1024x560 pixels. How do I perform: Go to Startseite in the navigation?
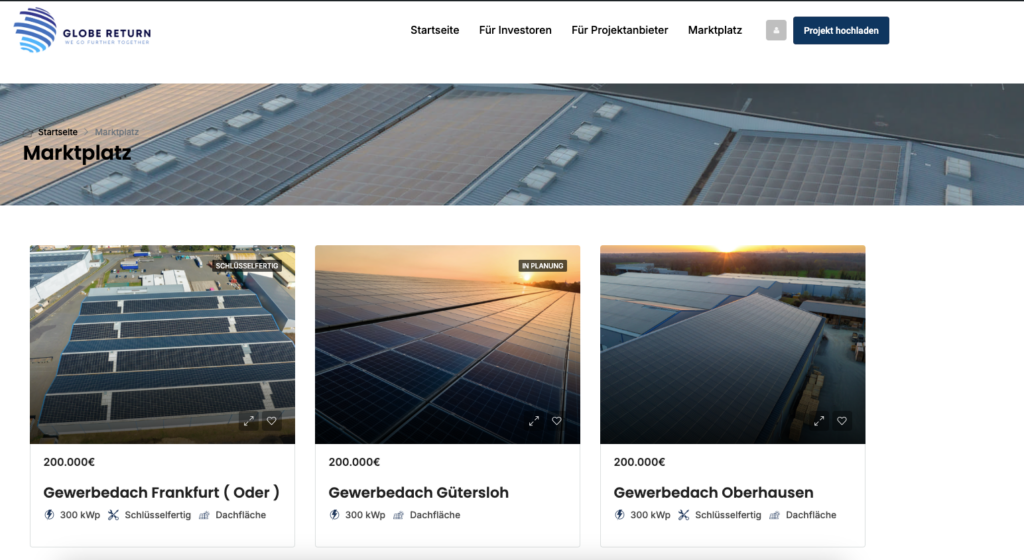[434, 30]
